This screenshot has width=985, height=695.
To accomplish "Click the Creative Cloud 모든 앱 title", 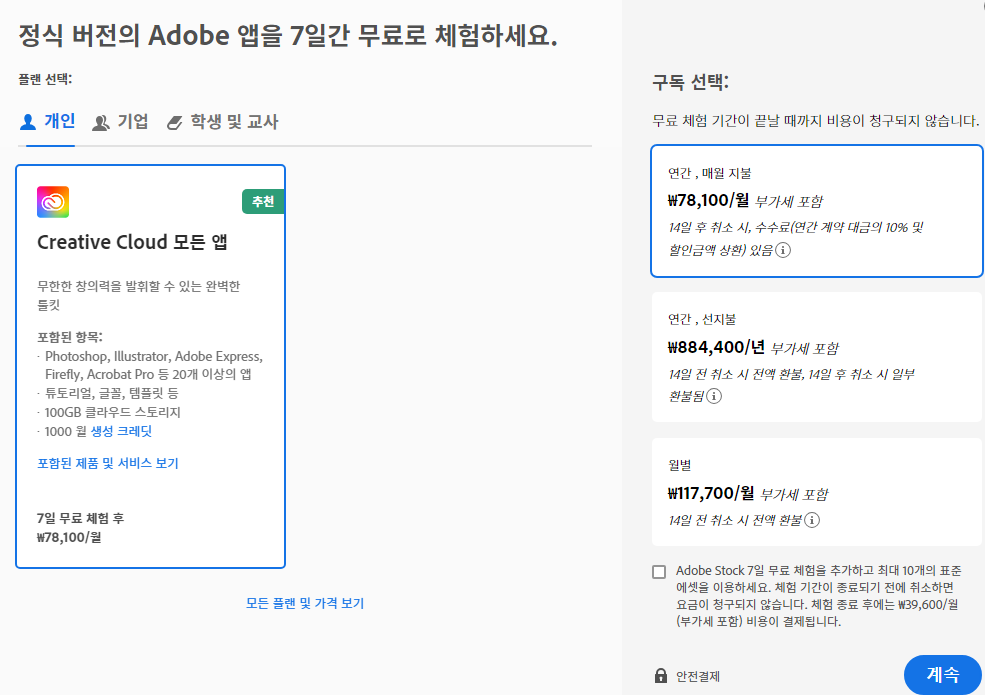I will [x=132, y=242].
